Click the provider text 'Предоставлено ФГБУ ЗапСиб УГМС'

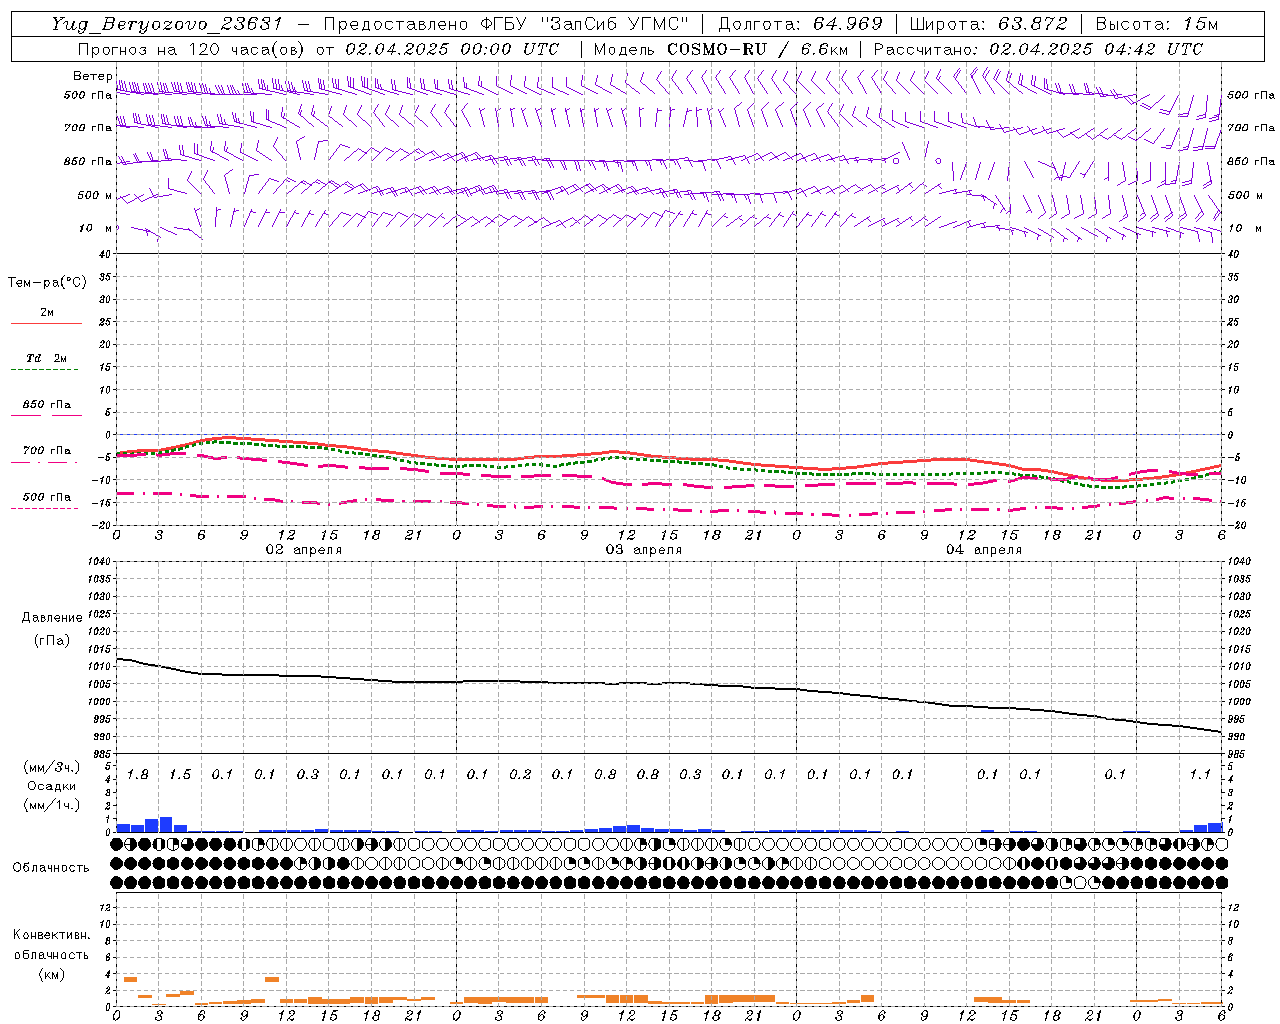pyautogui.click(x=507, y=24)
